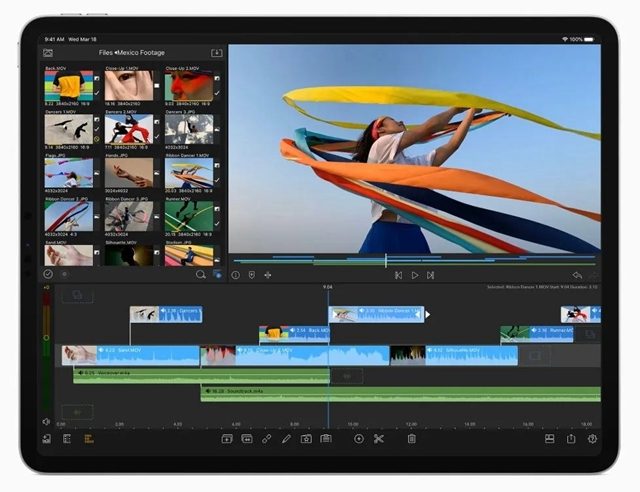Viewport: 640px width, 492px height.
Task: Open the search magnifier in the media library
Action: 201,274
